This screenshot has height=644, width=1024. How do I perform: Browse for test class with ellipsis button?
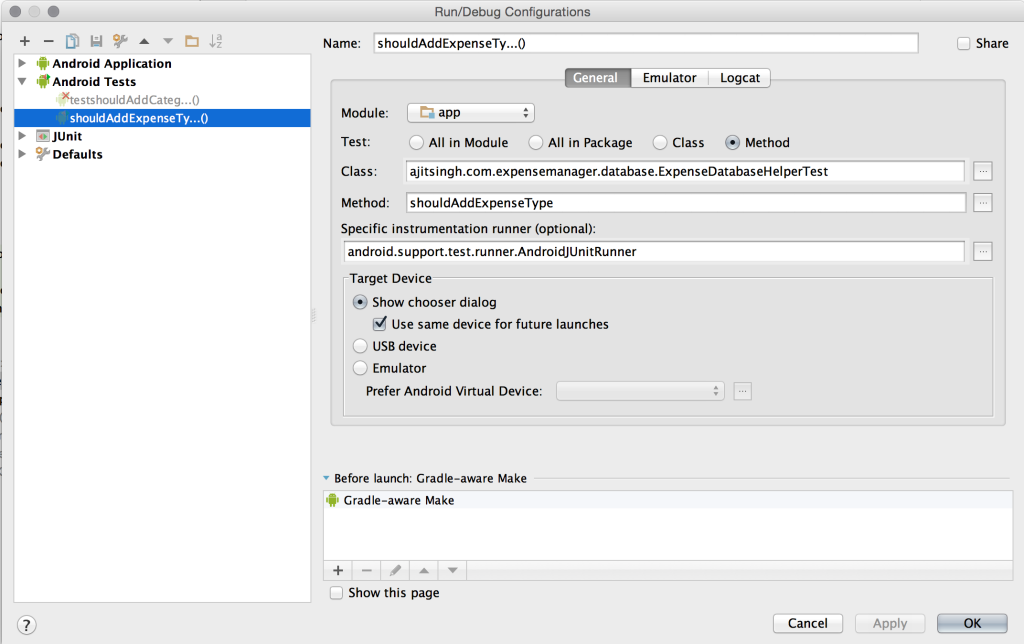983,171
